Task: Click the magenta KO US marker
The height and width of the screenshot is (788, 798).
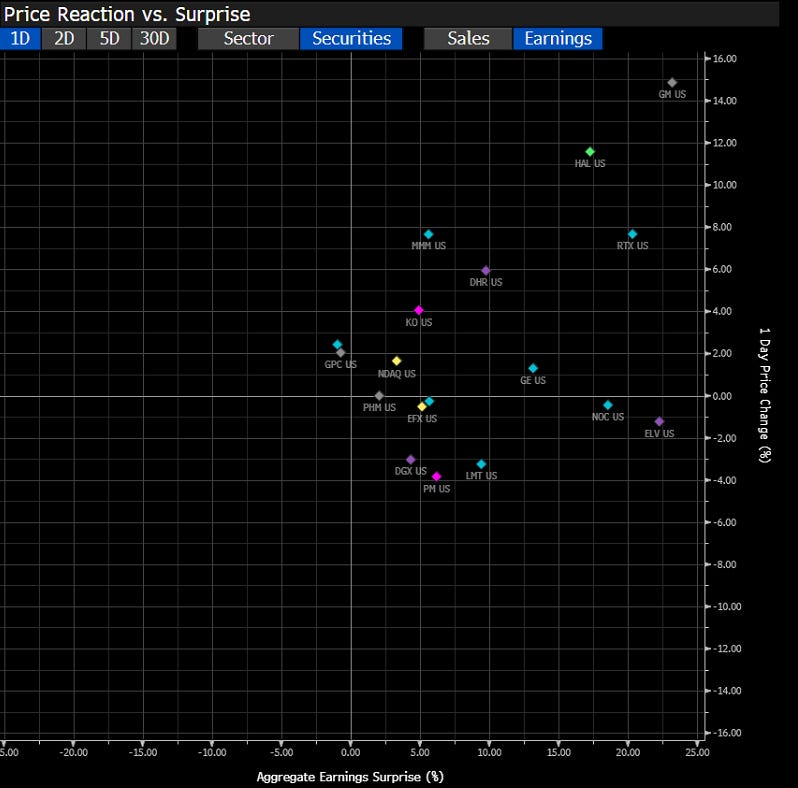Action: 418,310
